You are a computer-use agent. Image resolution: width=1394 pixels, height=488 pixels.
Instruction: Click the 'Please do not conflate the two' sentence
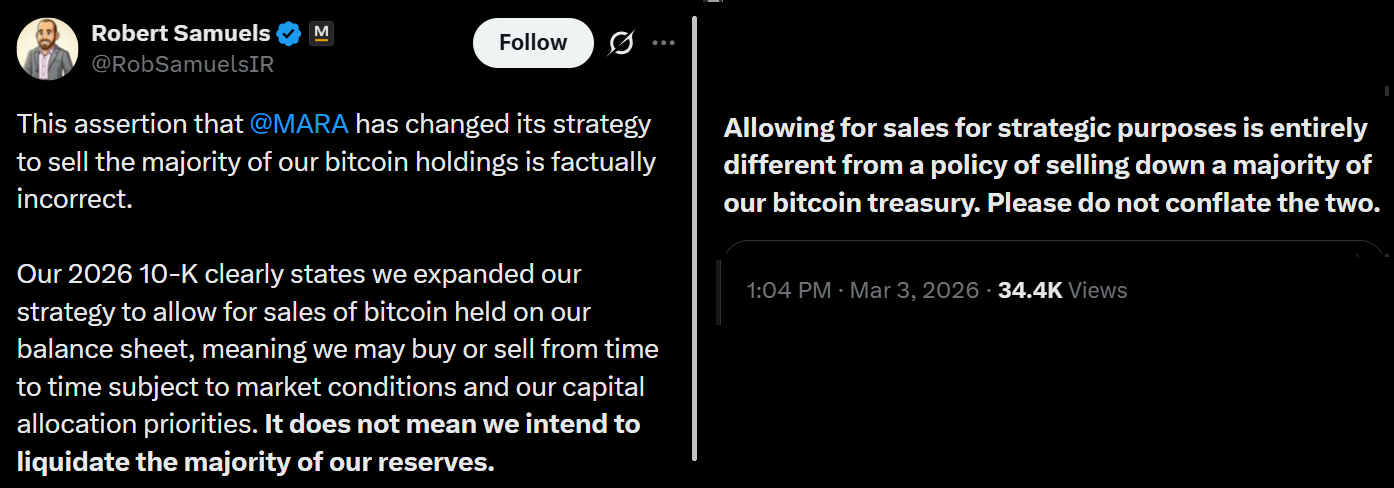(x=1183, y=203)
